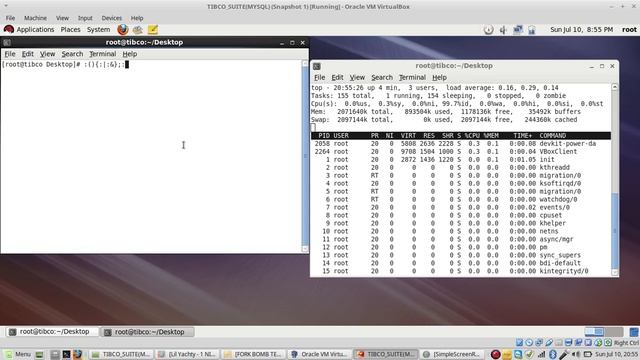This screenshot has height=360, width=640.
Task: Switch to Oracle VM Virtu... taskbar entry
Action: (320, 354)
